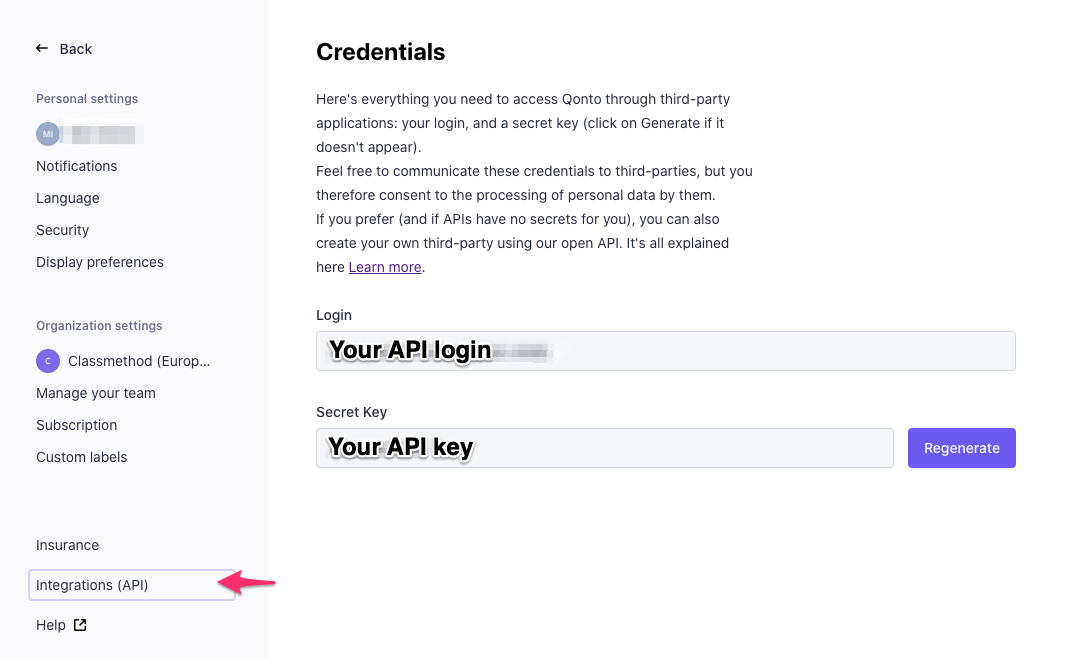Viewport: 1072px width, 658px height.
Task: Select Integrations (API) in the sidebar
Action: pyautogui.click(x=132, y=585)
